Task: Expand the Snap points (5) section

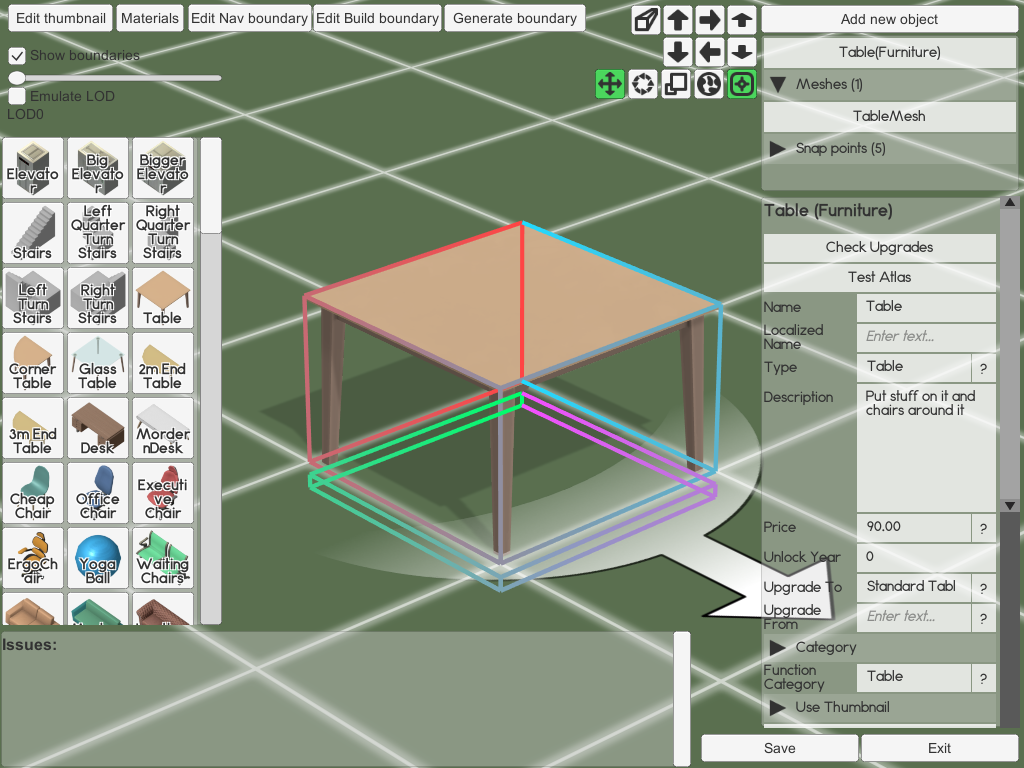Action: (x=777, y=149)
